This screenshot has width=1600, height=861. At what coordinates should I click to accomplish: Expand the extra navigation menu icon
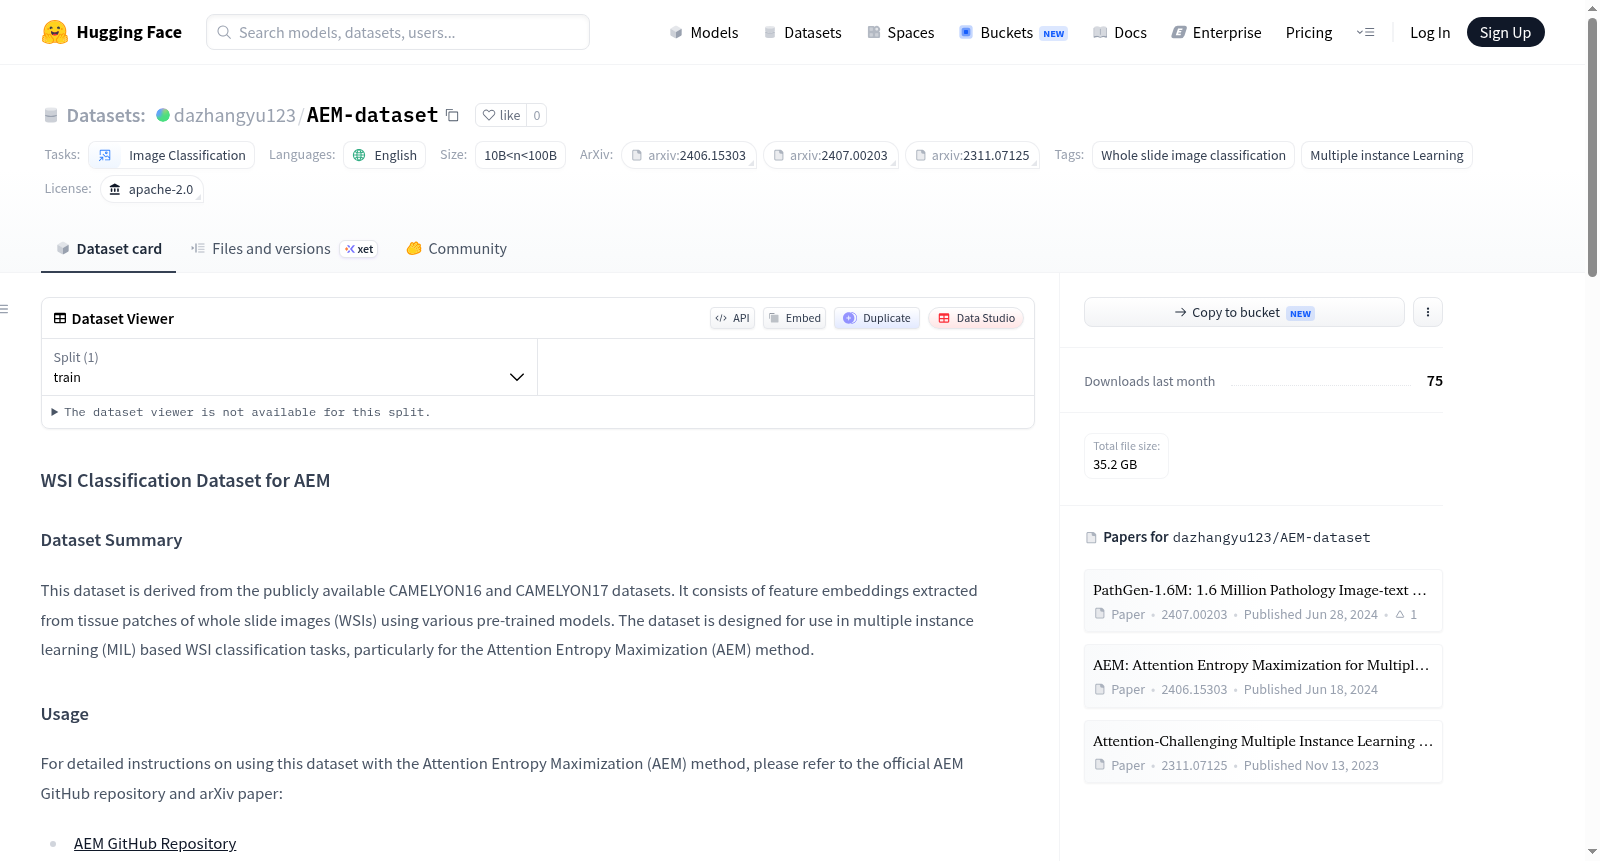pos(1365,32)
